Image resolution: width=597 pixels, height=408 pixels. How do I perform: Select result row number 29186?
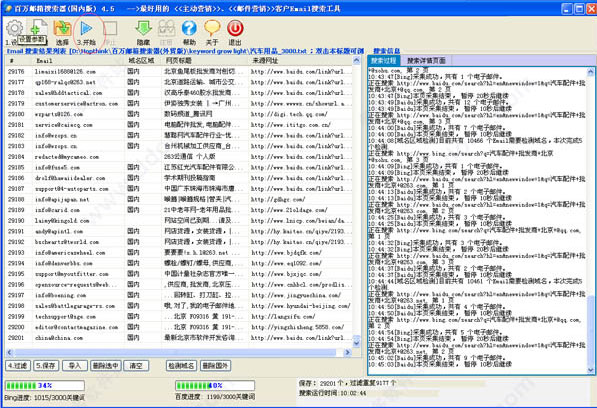coord(179,178)
